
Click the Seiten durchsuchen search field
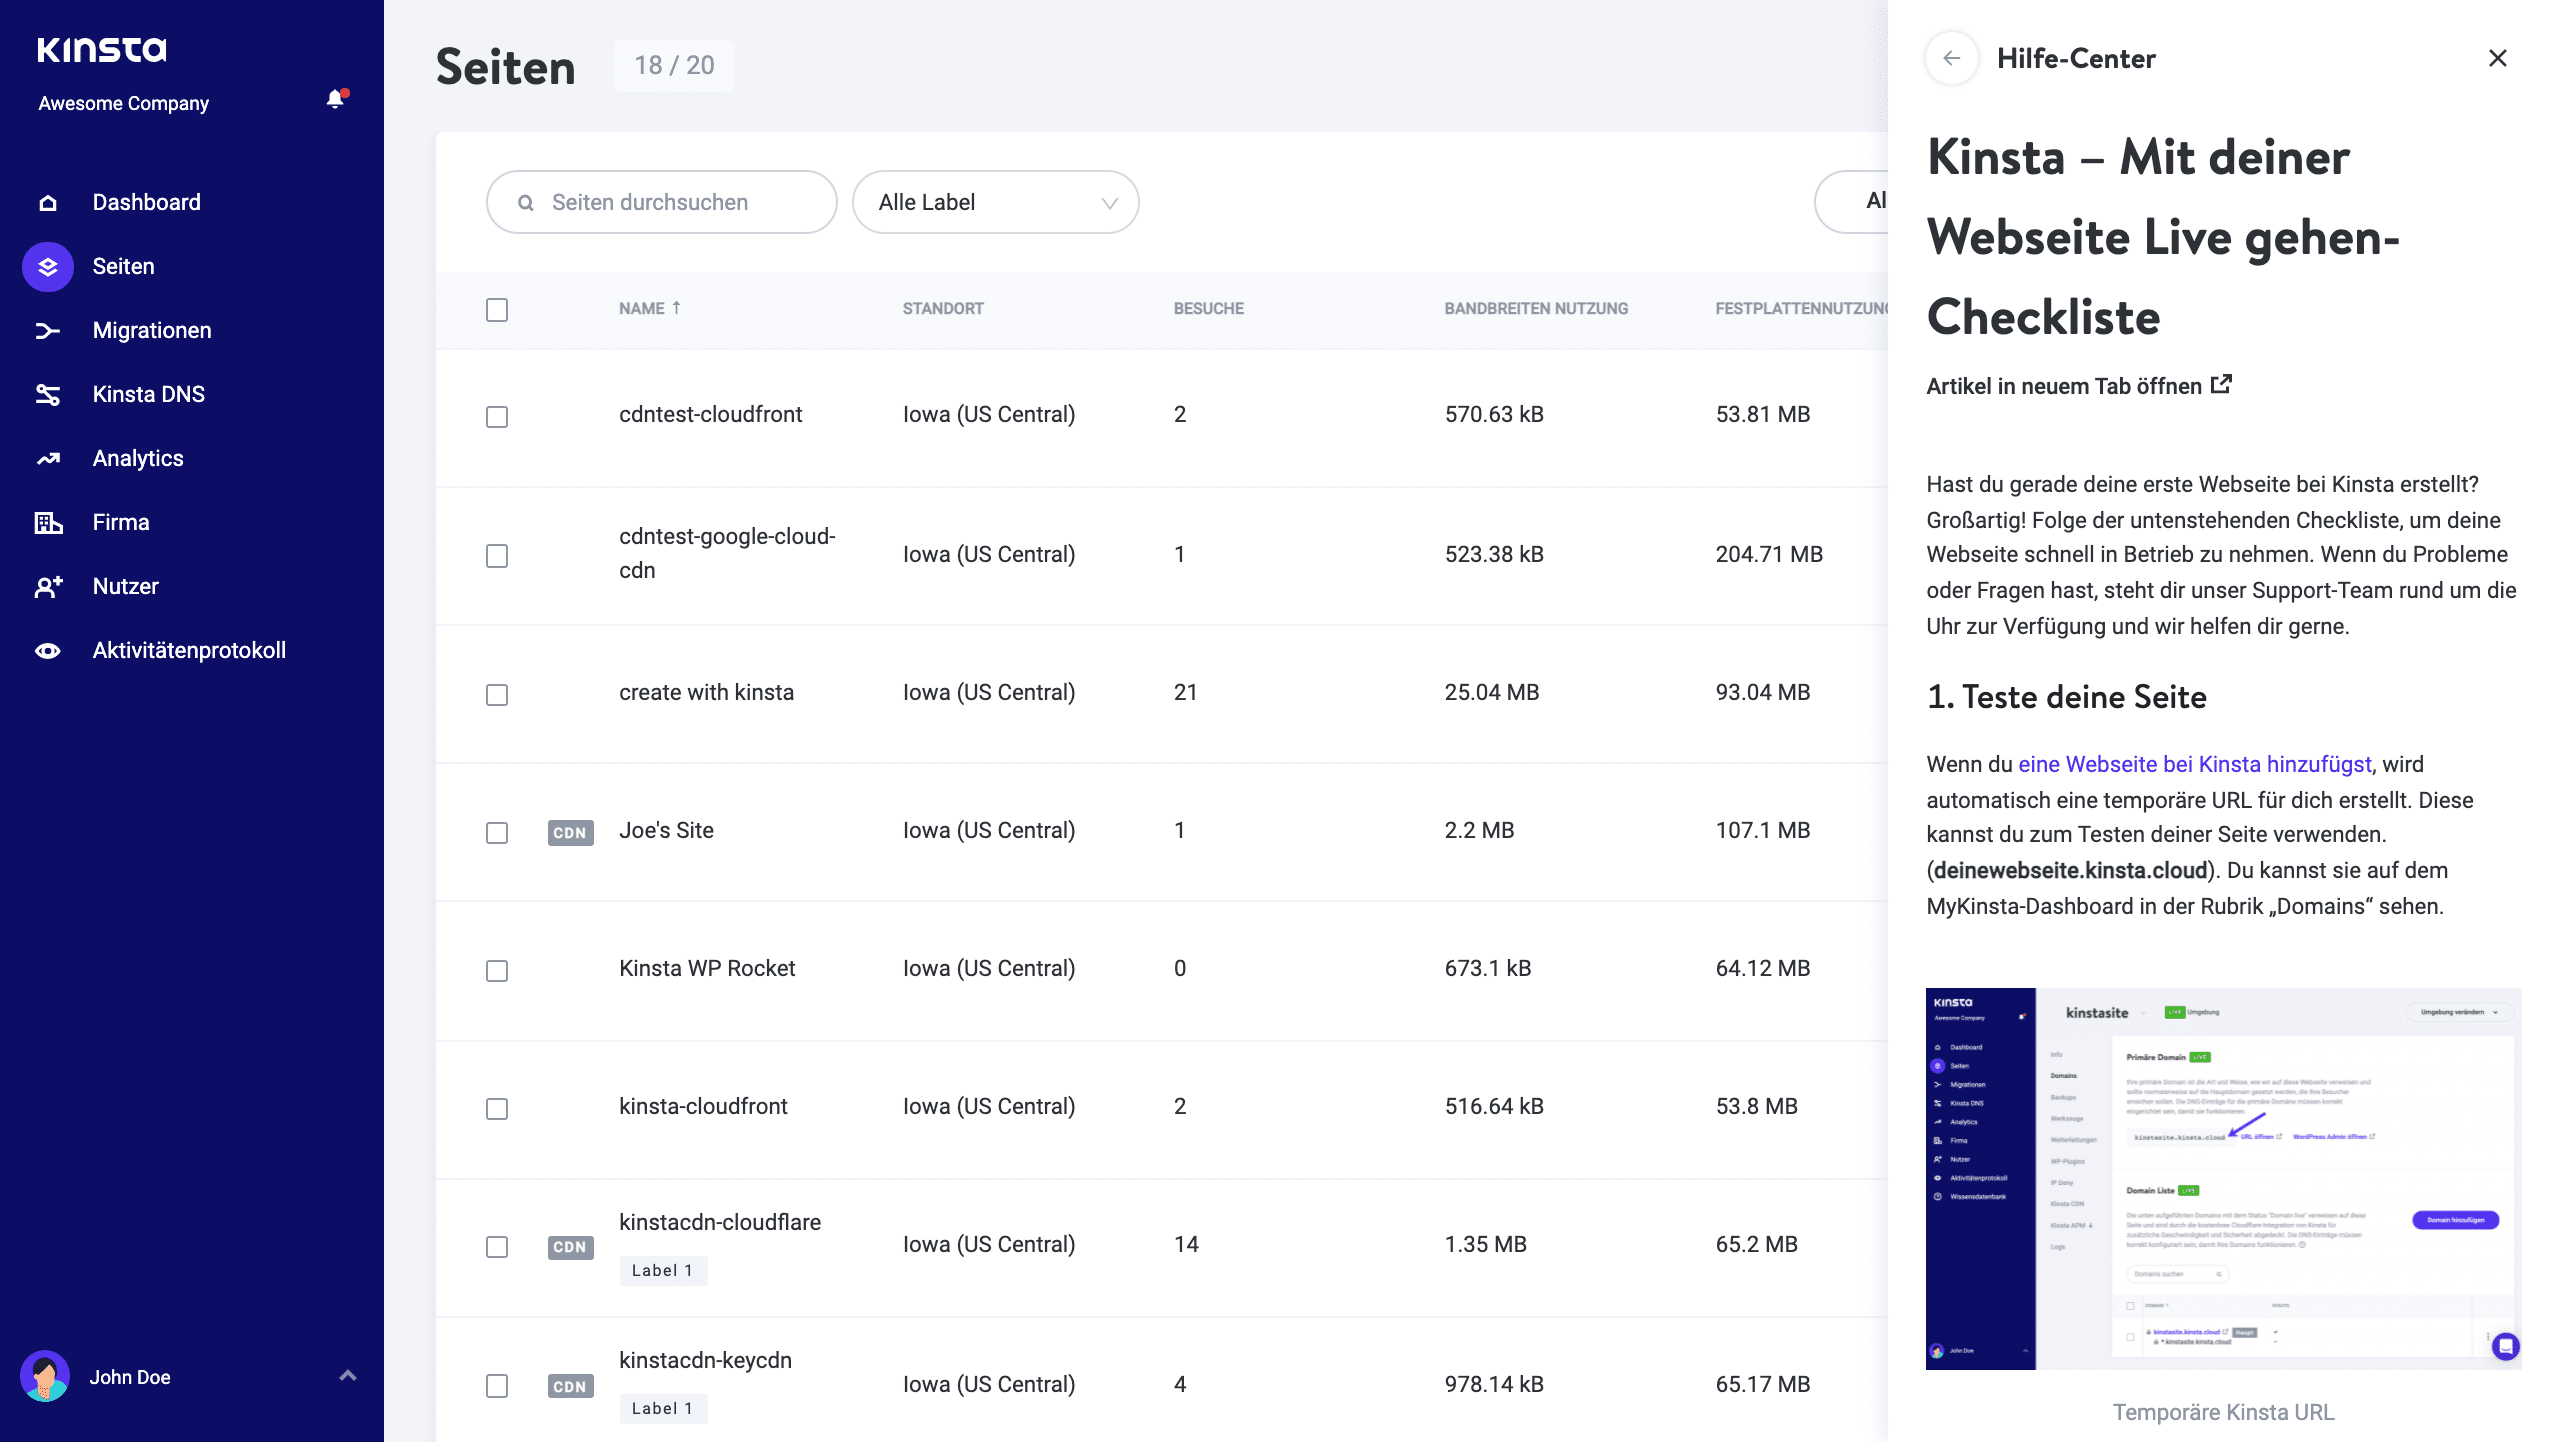pos(661,202)
